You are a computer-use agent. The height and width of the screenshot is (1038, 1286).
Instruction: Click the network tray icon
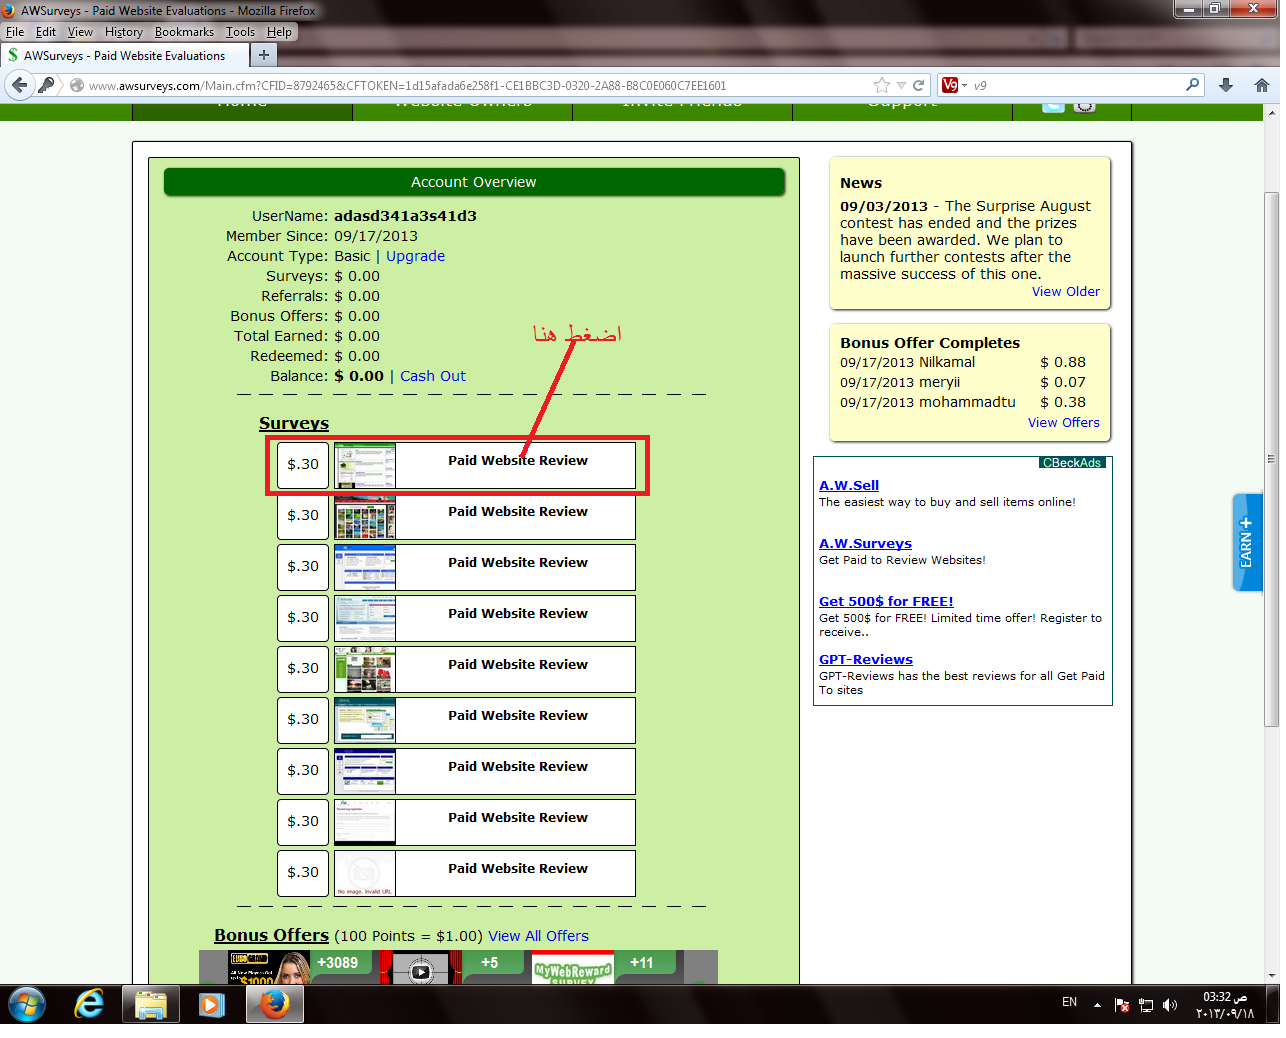click(x=1146, y=1005)
